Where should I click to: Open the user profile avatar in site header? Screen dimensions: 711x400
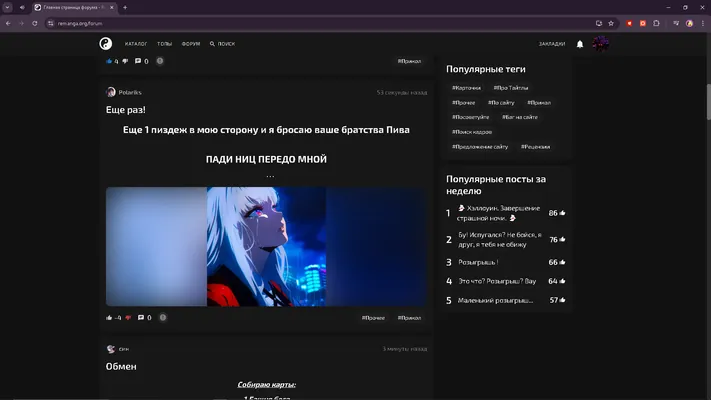[x=600, y=44]
